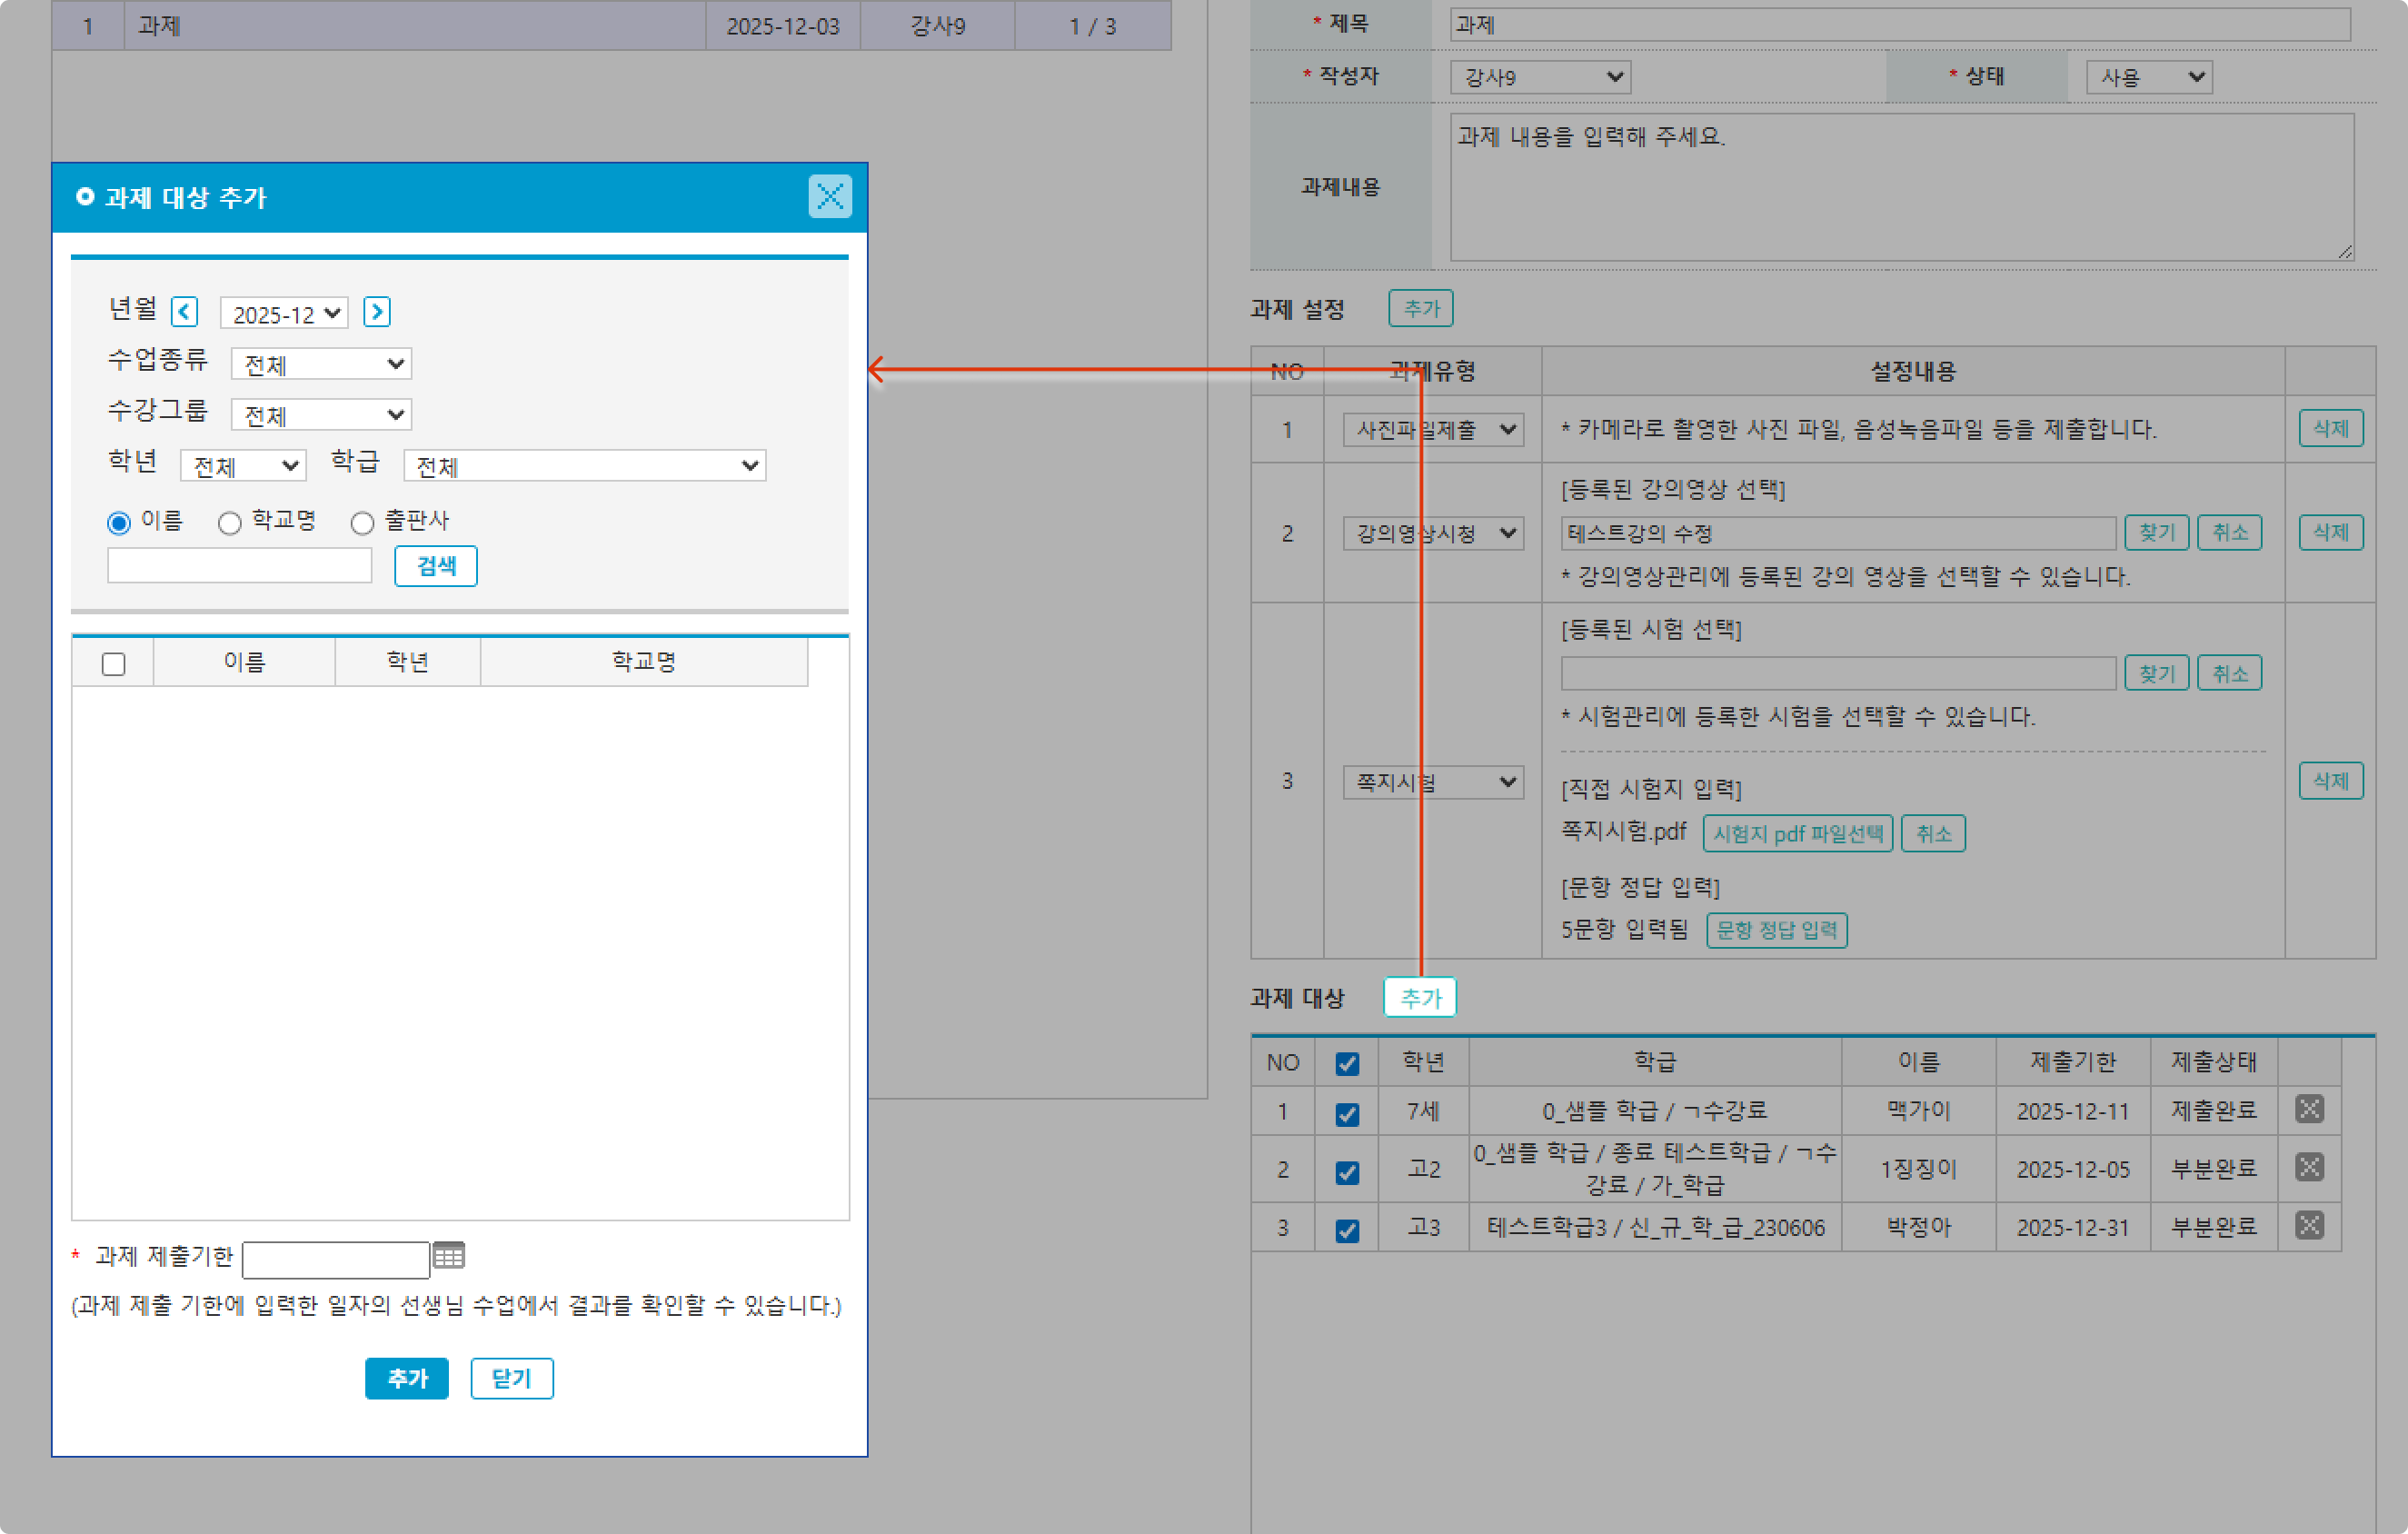Click the 과제 제출기한 date input field
Viewport: 2408px width, 1534px height.
pyautogui.click(x=336, y=1259)
